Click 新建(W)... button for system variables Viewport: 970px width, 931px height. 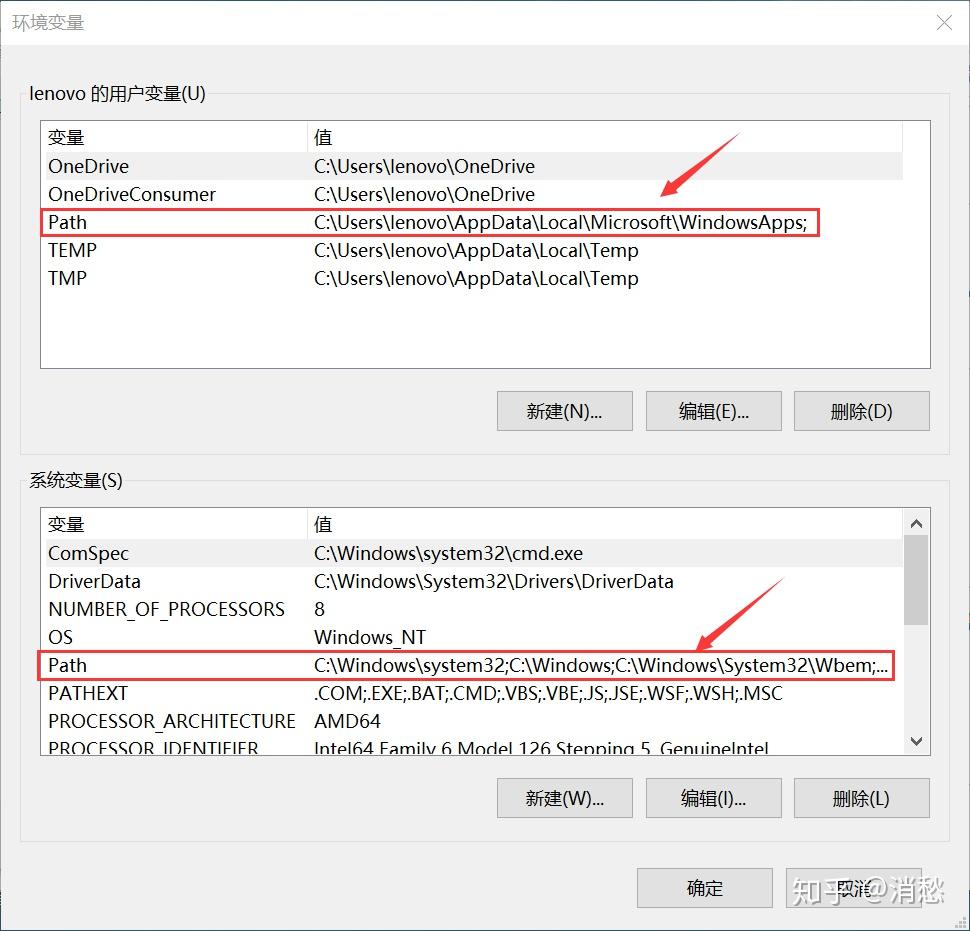click(564, 798)
